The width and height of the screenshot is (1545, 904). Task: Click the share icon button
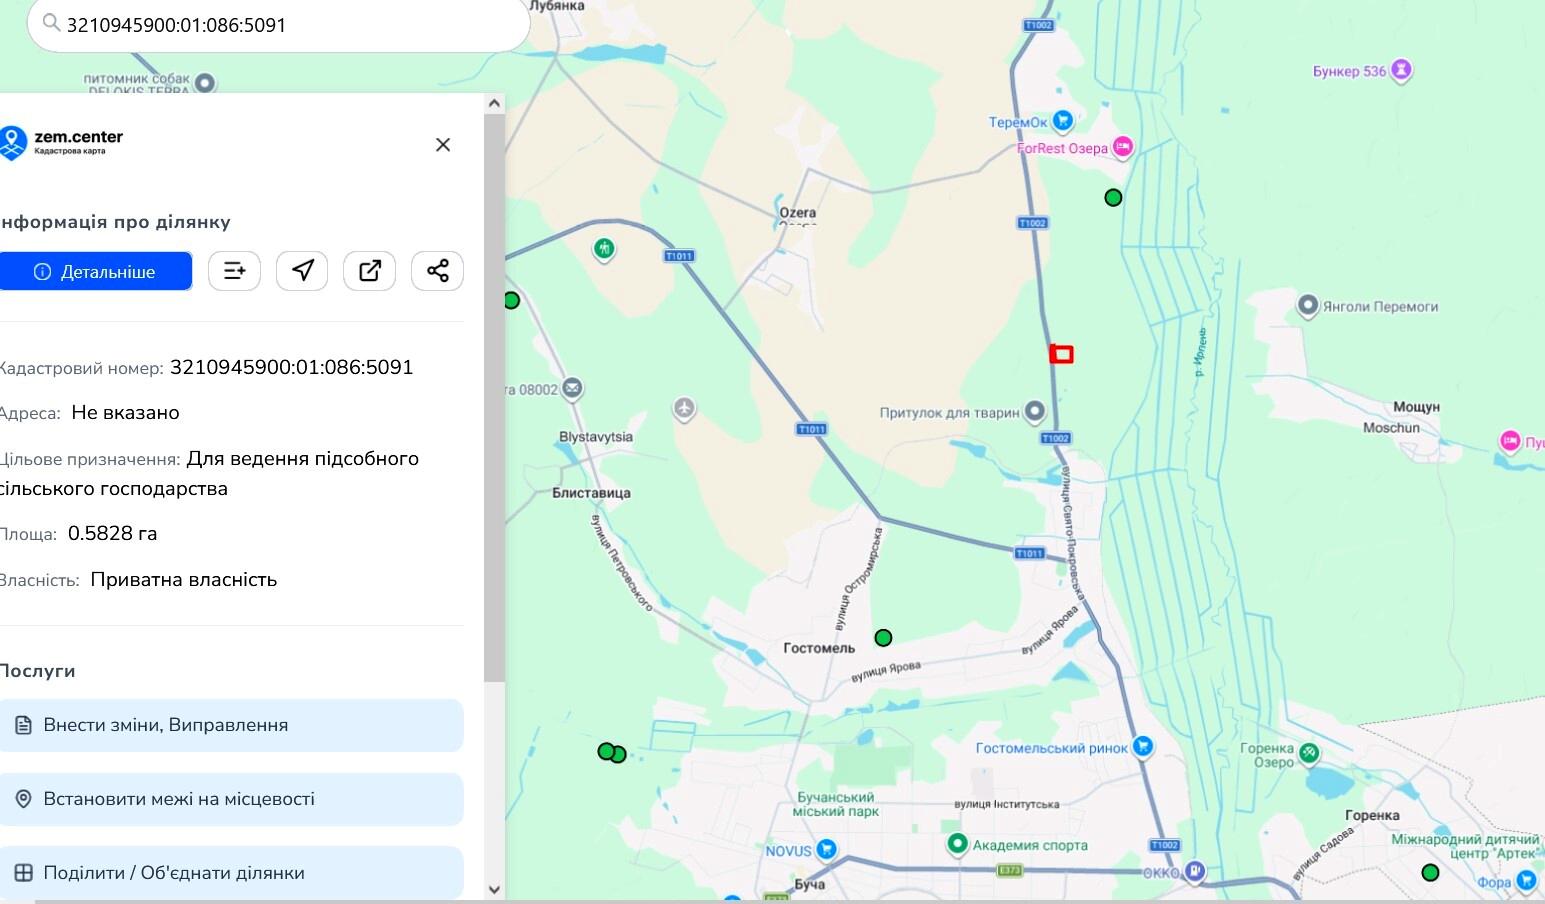pyautogui.click(x=437, y=271)
